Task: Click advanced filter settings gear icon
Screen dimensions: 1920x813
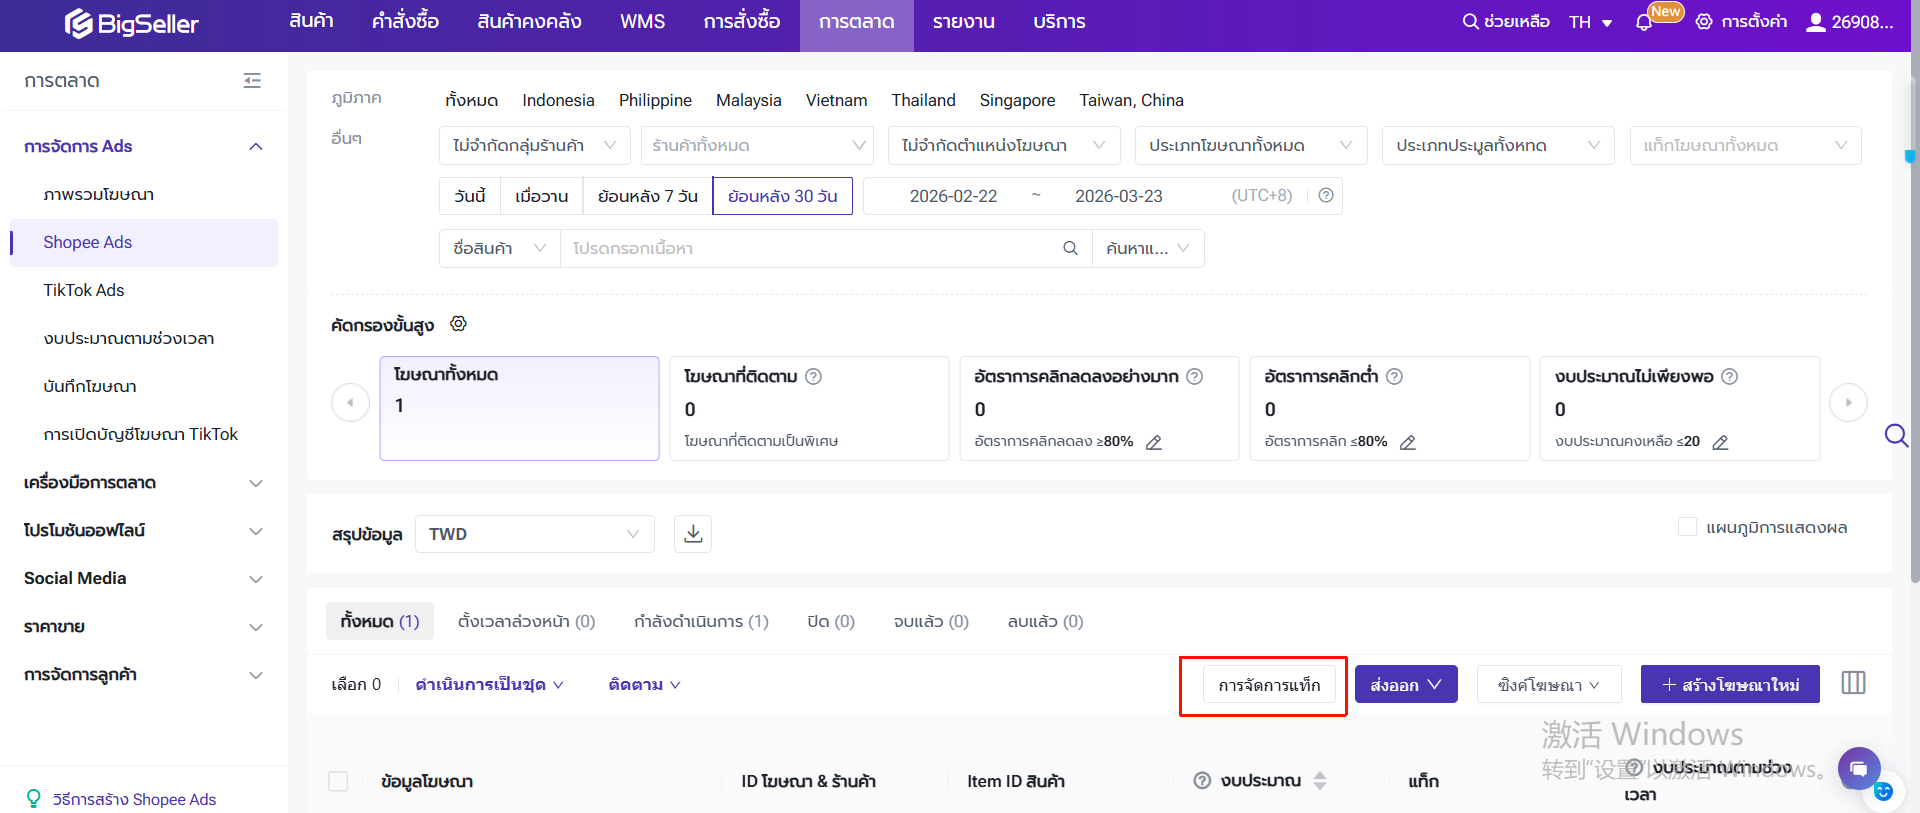Action: pyautogui.click(x=458, y=324)
